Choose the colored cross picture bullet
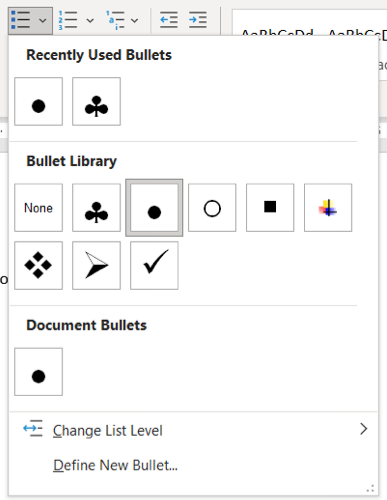387x500 pixels. [328, 207]
